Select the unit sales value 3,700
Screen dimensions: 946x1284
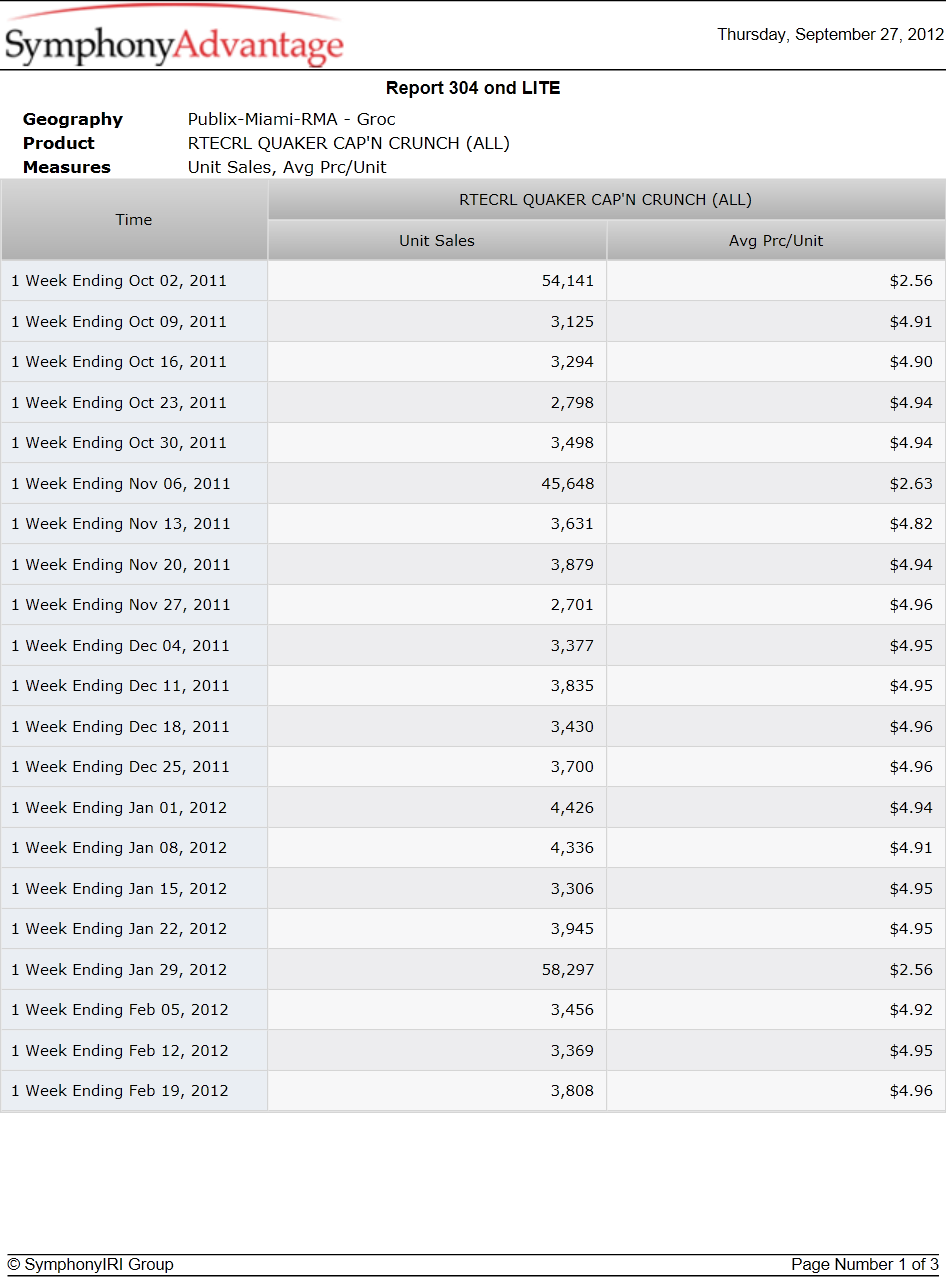[x=572, y=767]
